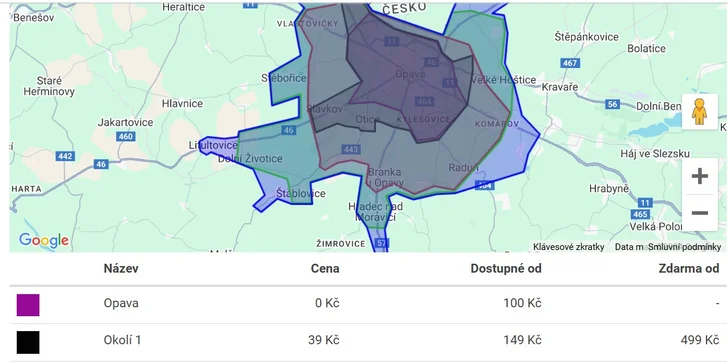Screen dimensions: 728x364
Task: Click Opava city label on map
Action: tap(410, 74)
